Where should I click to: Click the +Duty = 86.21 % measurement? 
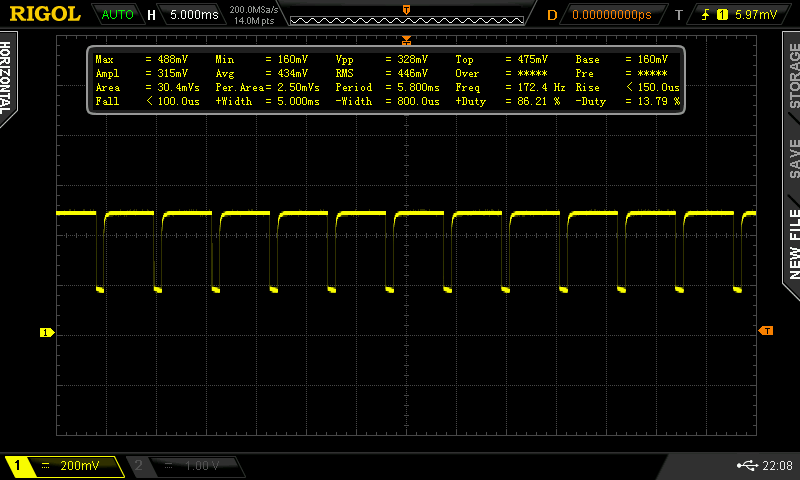tap(508, 102)
